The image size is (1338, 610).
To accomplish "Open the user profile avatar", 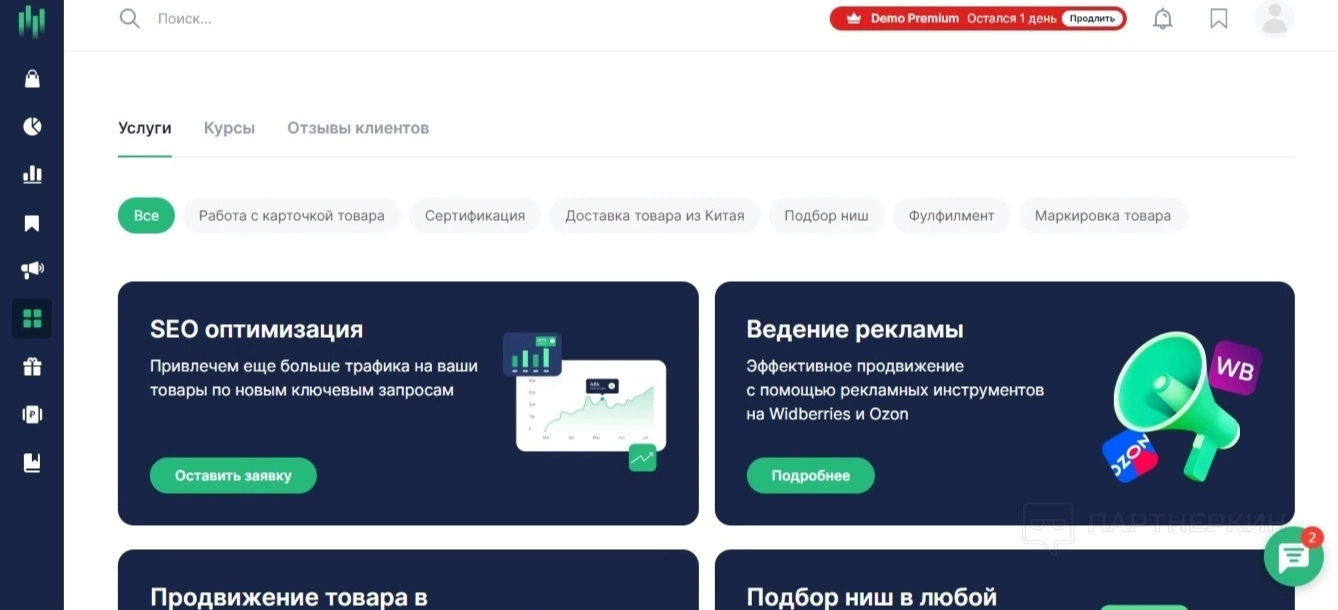I will (1275, 18).
